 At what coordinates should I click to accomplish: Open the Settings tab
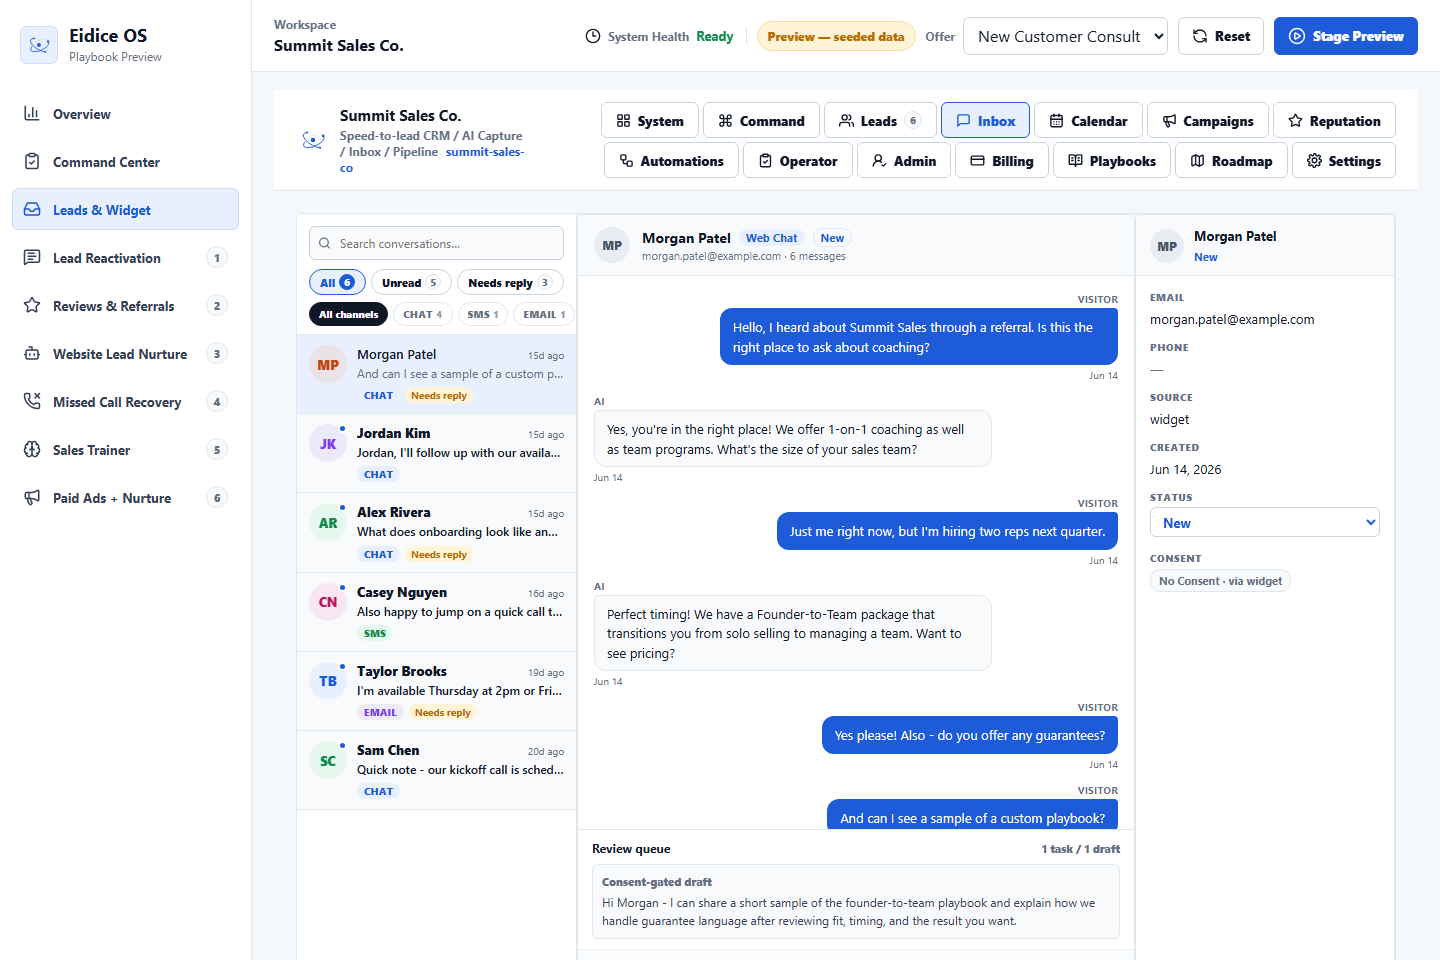(x=1344, y=161)
